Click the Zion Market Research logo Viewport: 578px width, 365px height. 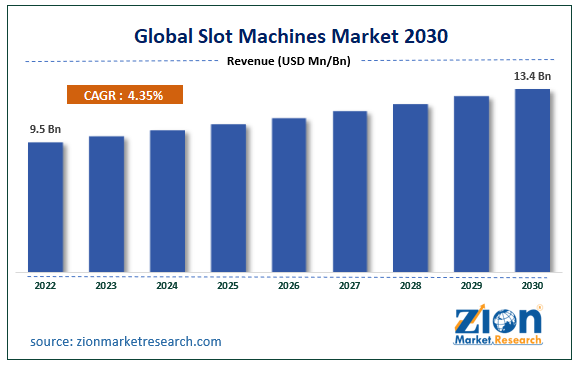tap(498, 324)
